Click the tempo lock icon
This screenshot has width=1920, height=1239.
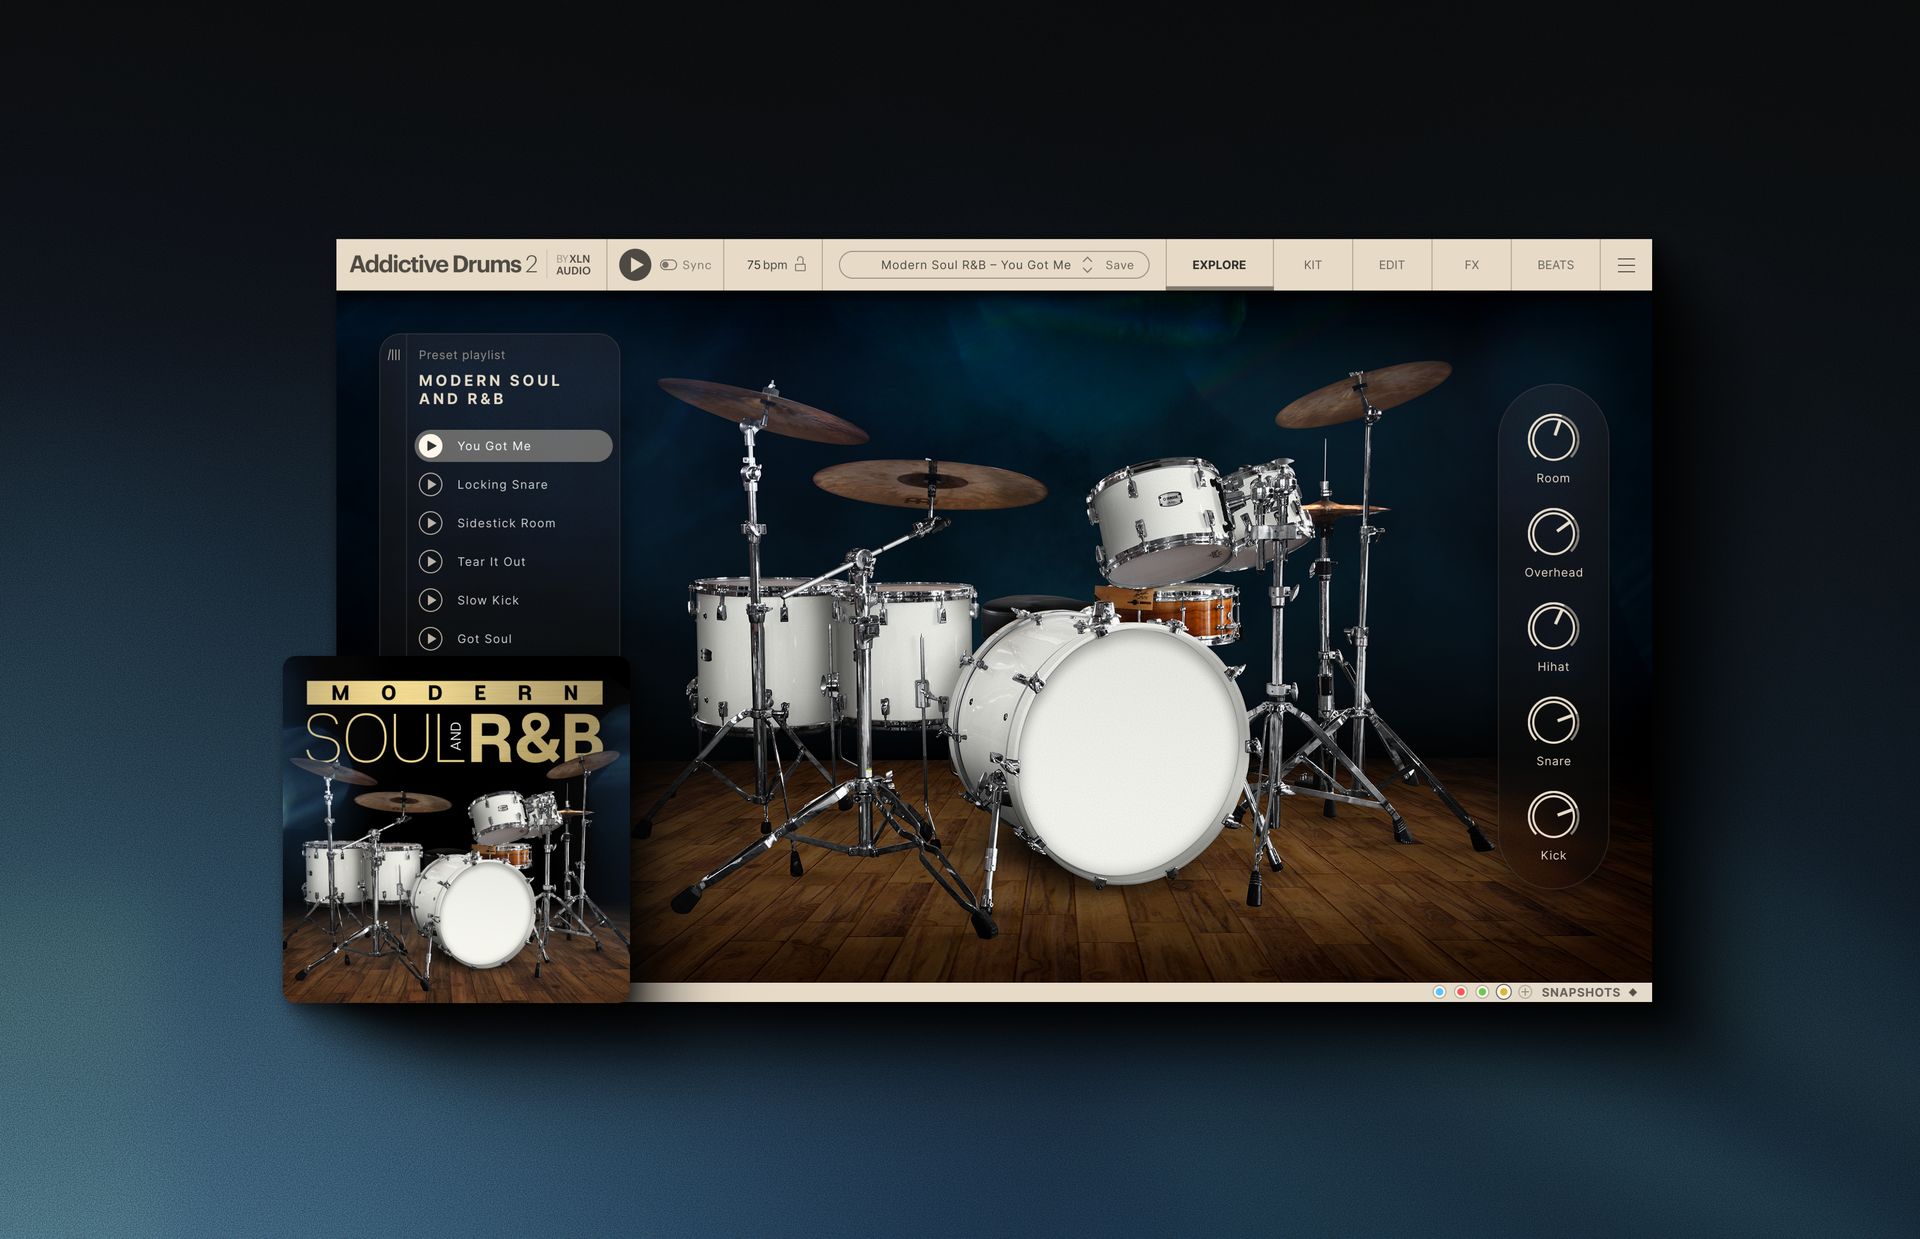pos(800,265)
